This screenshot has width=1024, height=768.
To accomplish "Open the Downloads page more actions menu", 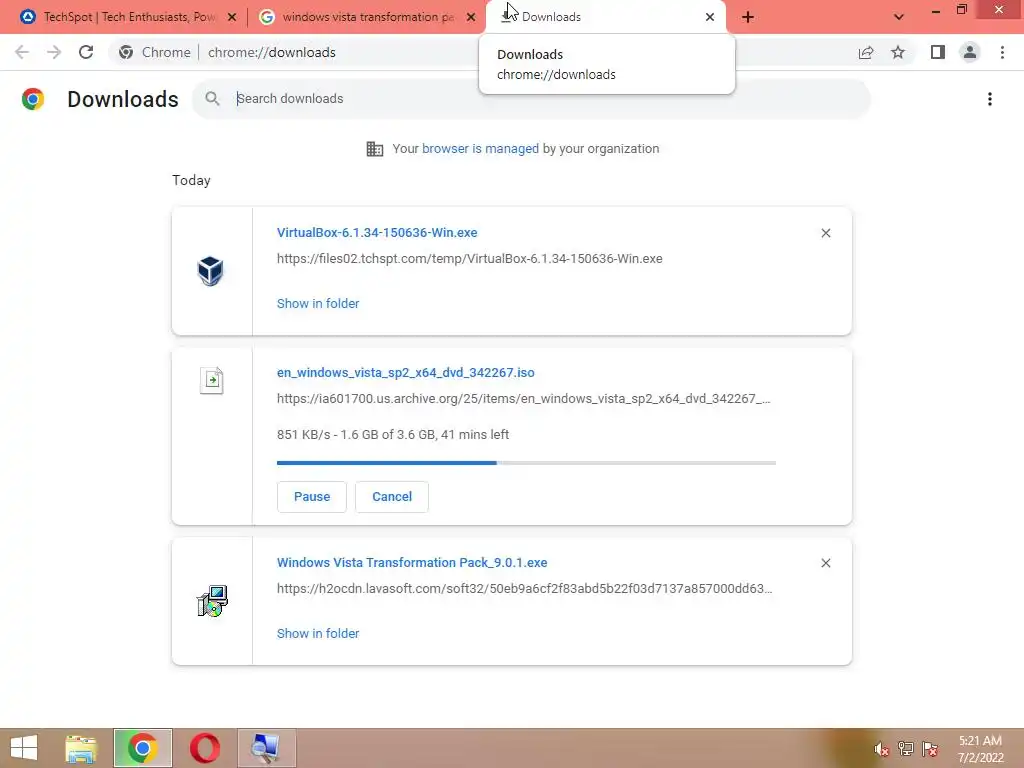I will (x=990, y=99).
